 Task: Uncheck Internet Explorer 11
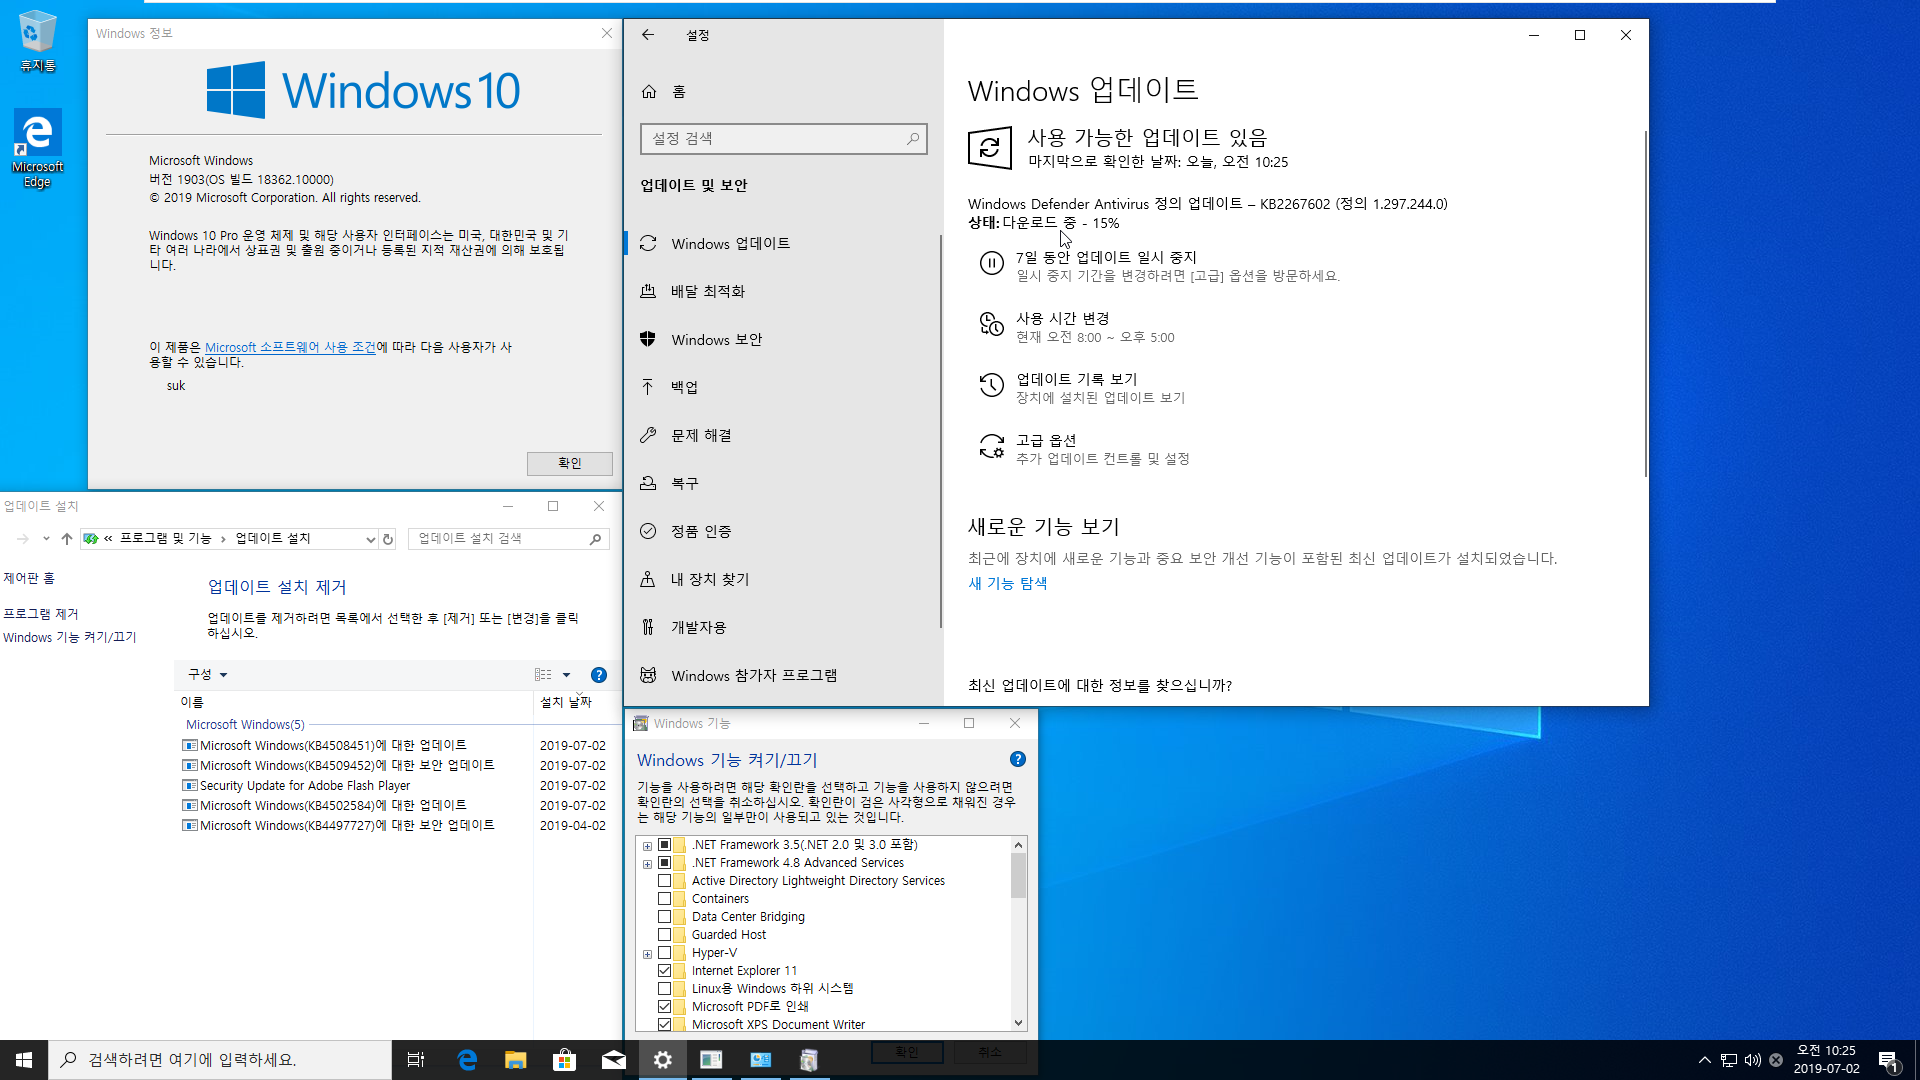664,971
